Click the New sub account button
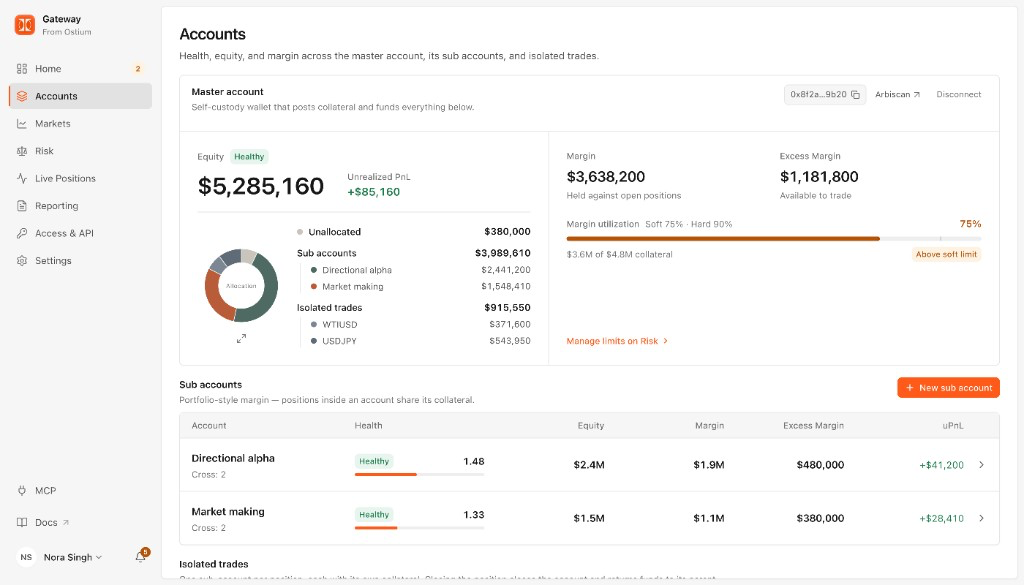The height and width of the screenshot is (585, 1024). click(x=948, y=388)
